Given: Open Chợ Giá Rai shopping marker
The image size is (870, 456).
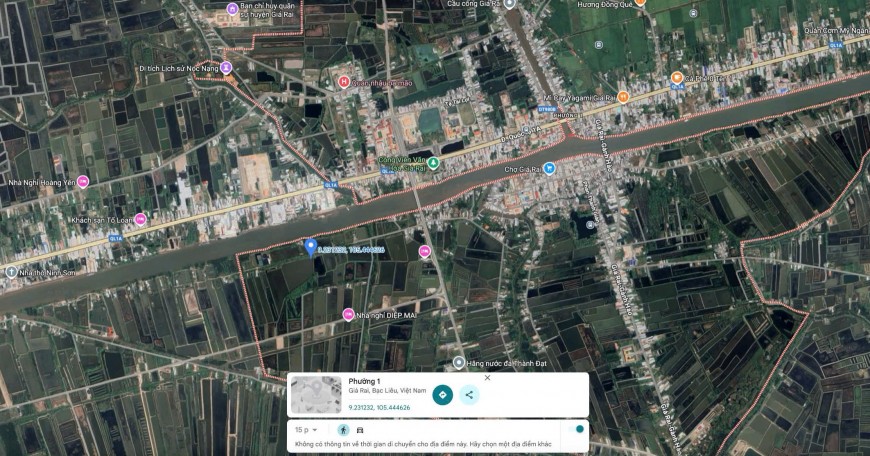Looking at the screenshot, I should (549, 169).
